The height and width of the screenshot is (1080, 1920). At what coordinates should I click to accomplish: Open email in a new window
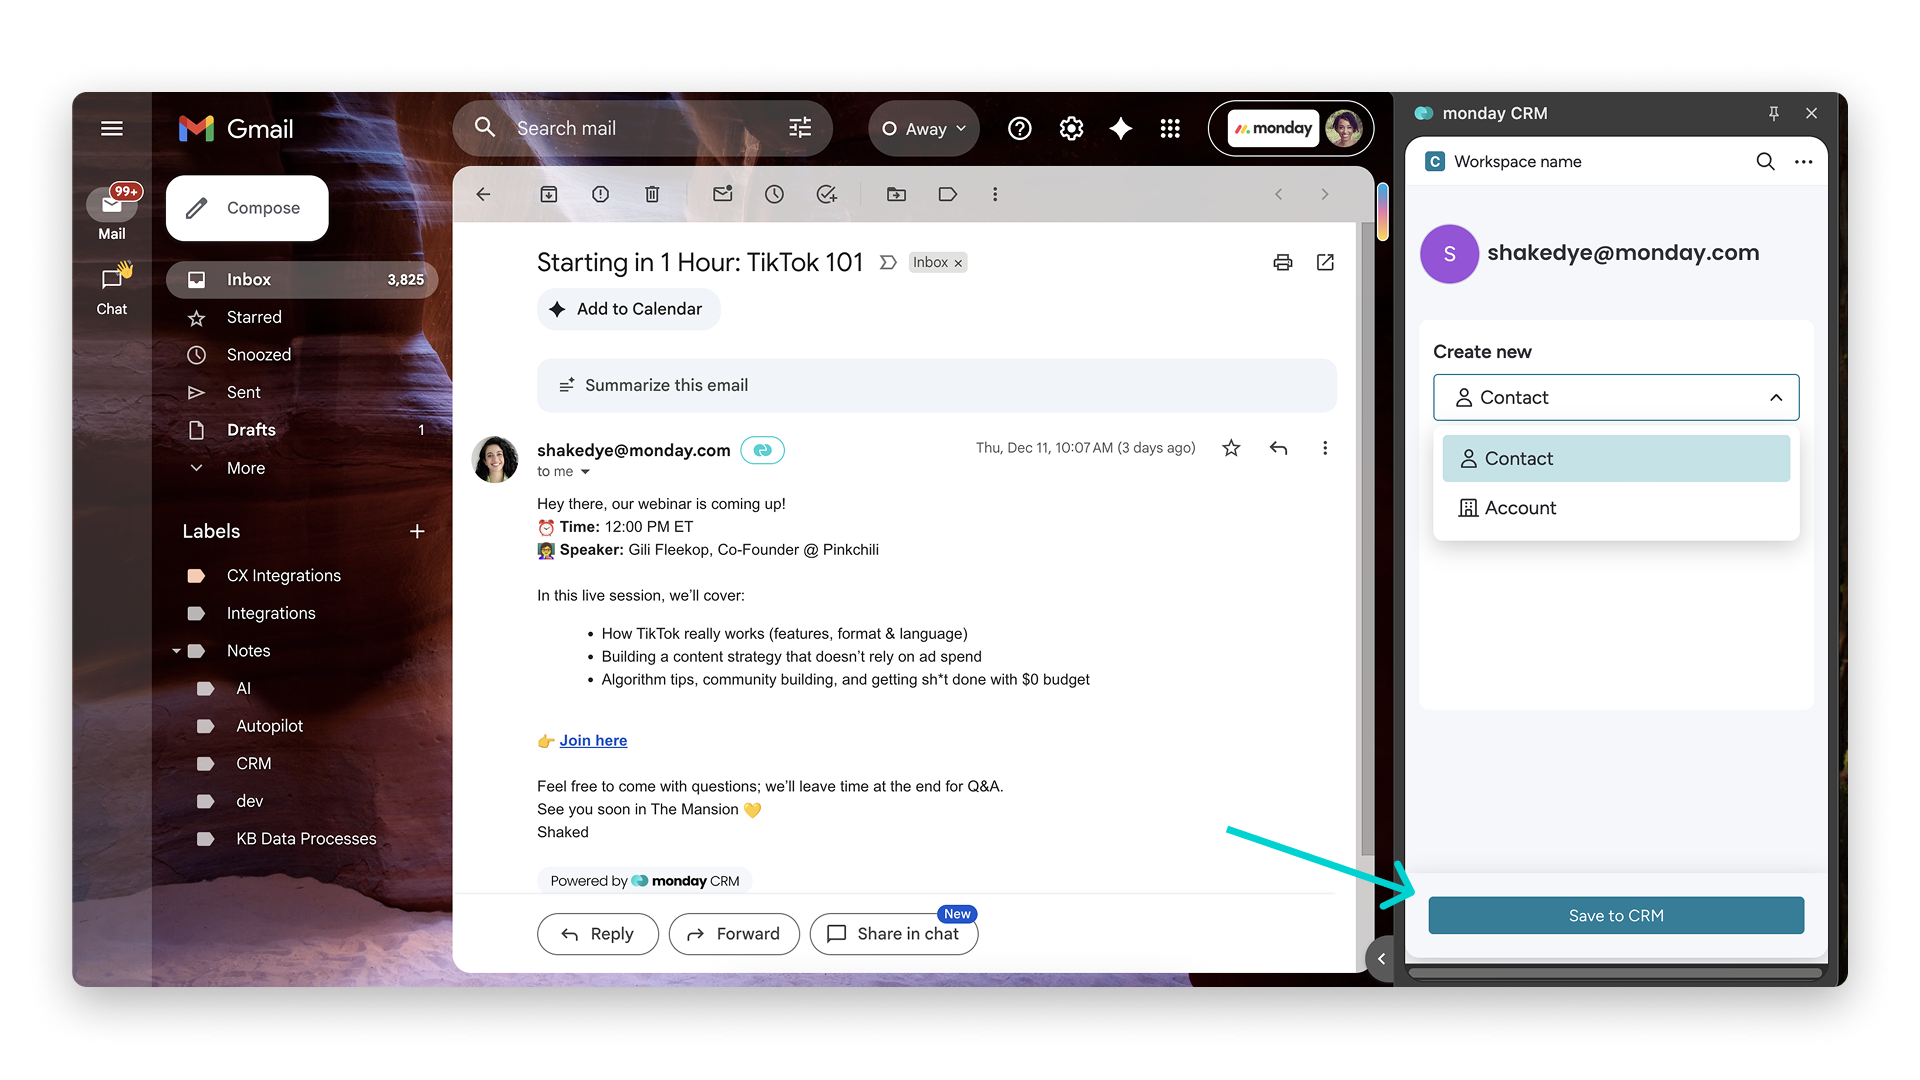click(x=1325, y=262)
